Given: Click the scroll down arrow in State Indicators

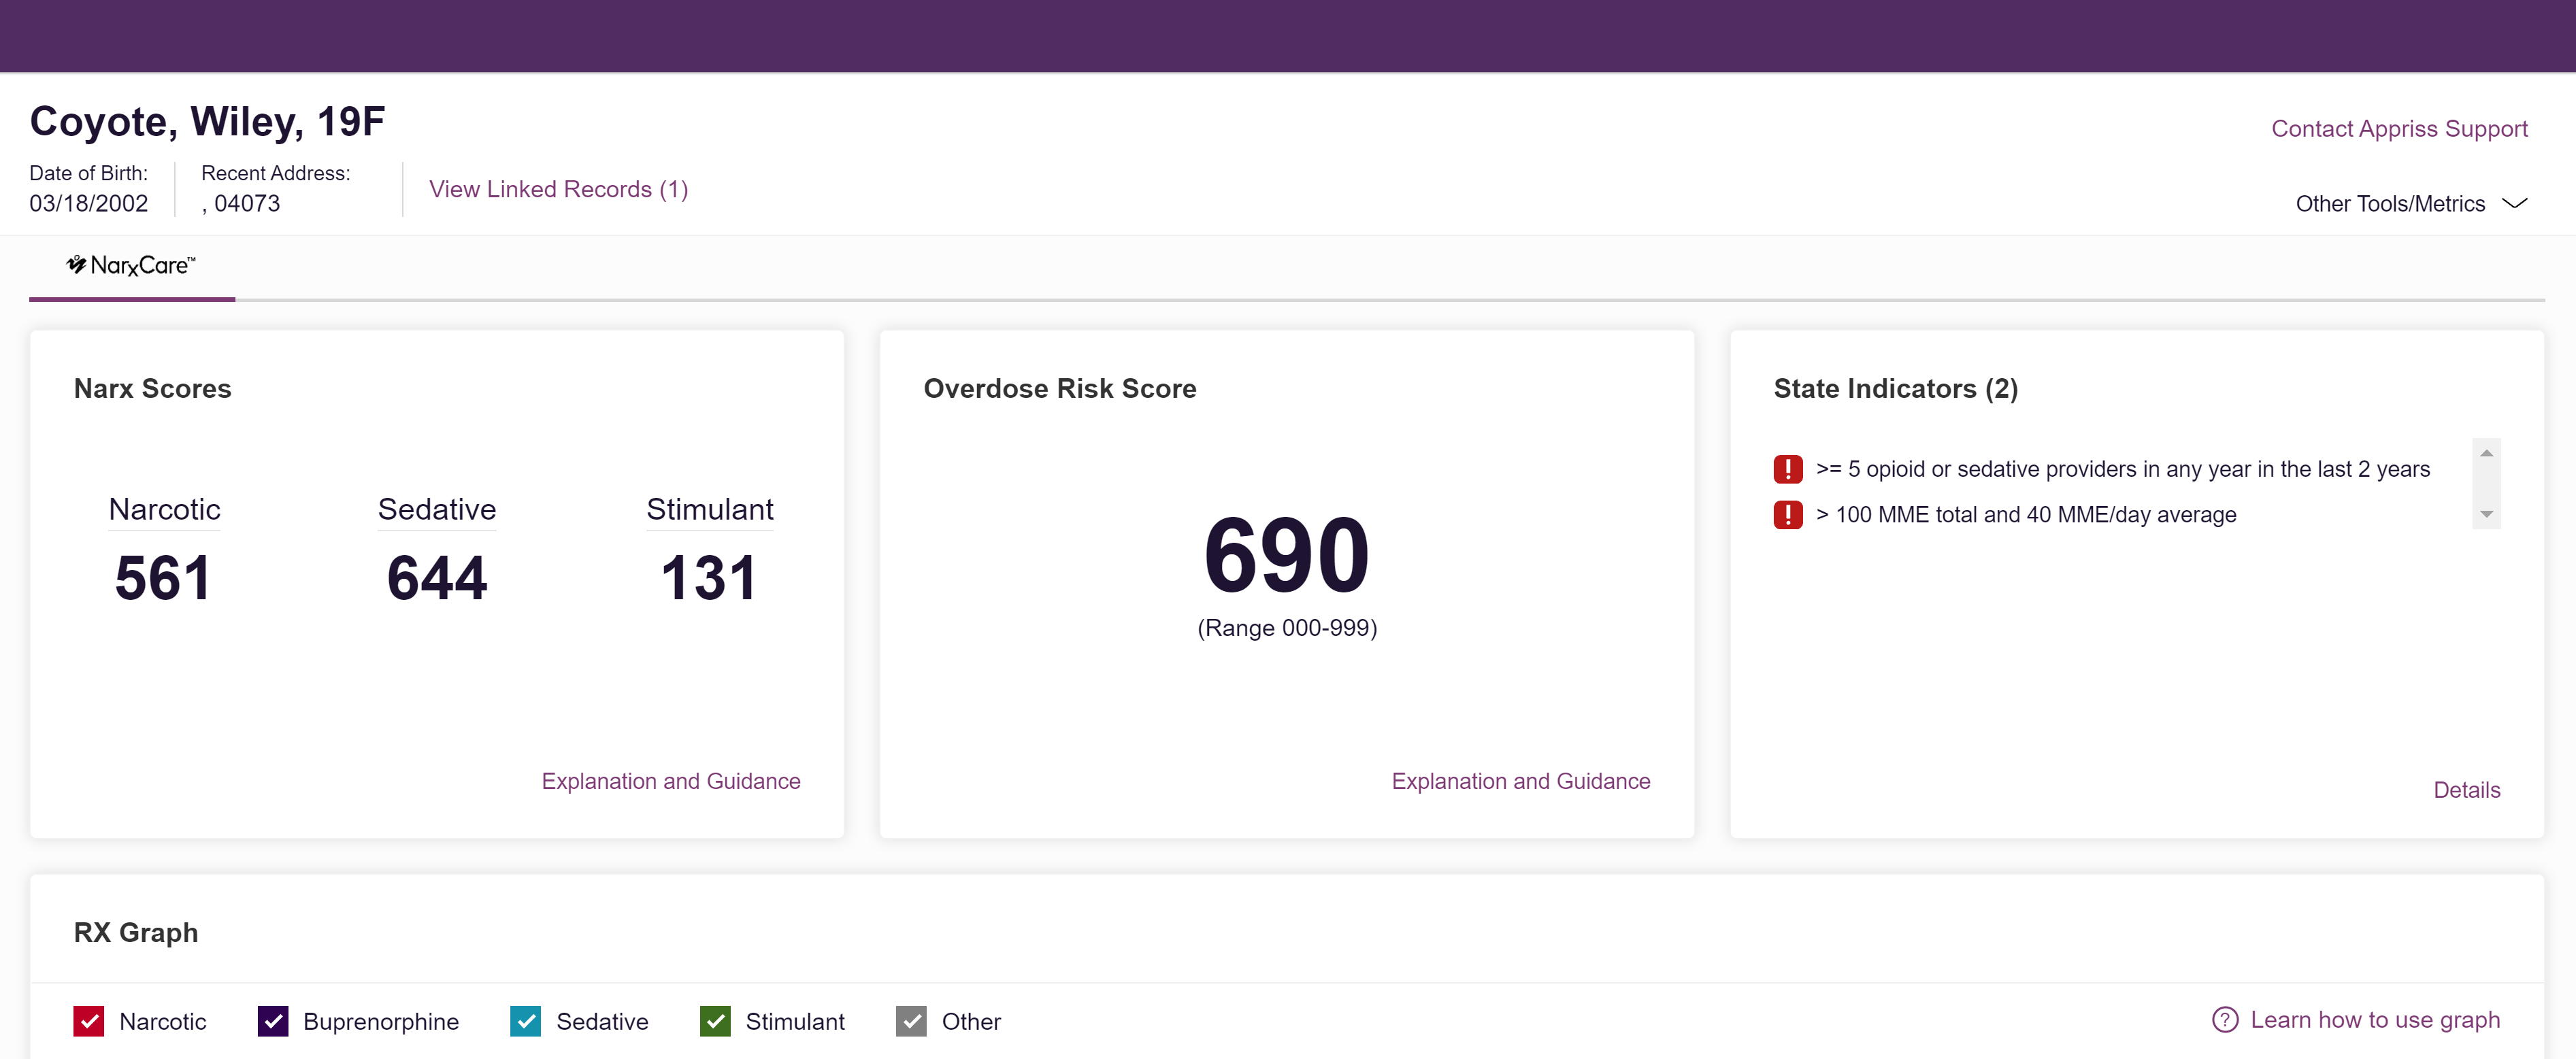Looking at the screenshot, I should pyautogui.click(x=2486, y=514).
